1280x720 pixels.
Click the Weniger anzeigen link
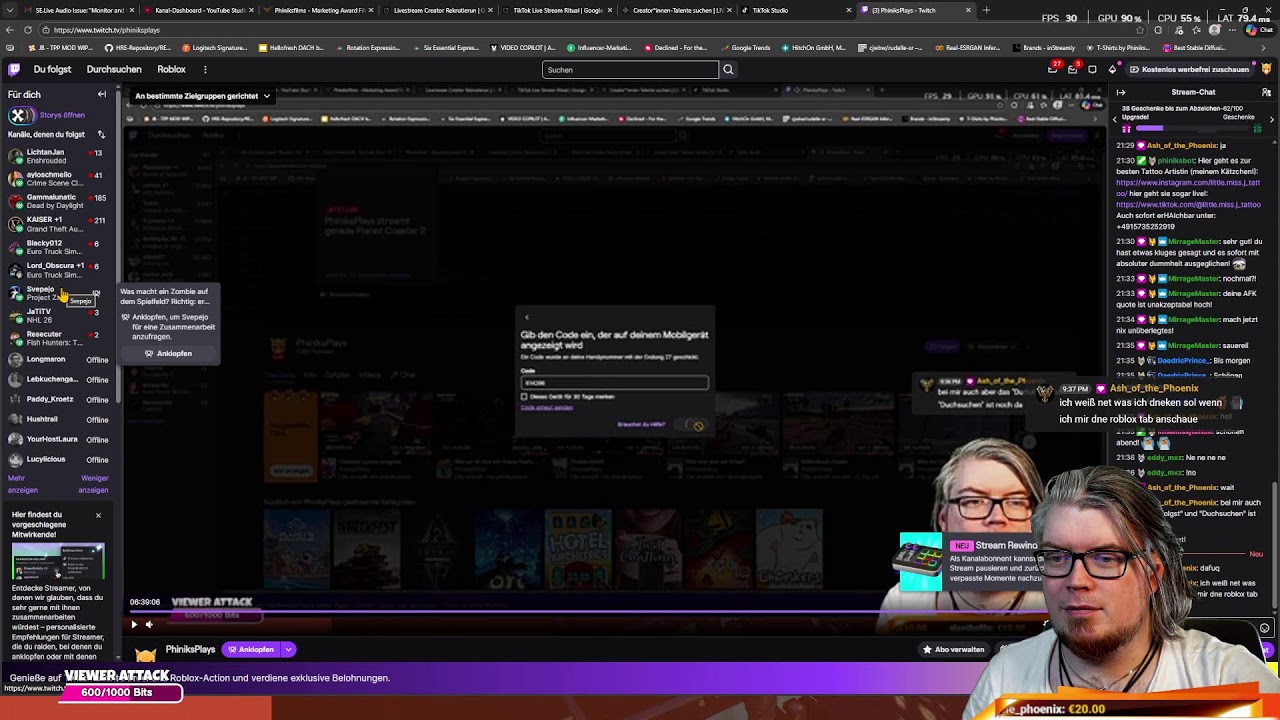click(x=93, y=484)
